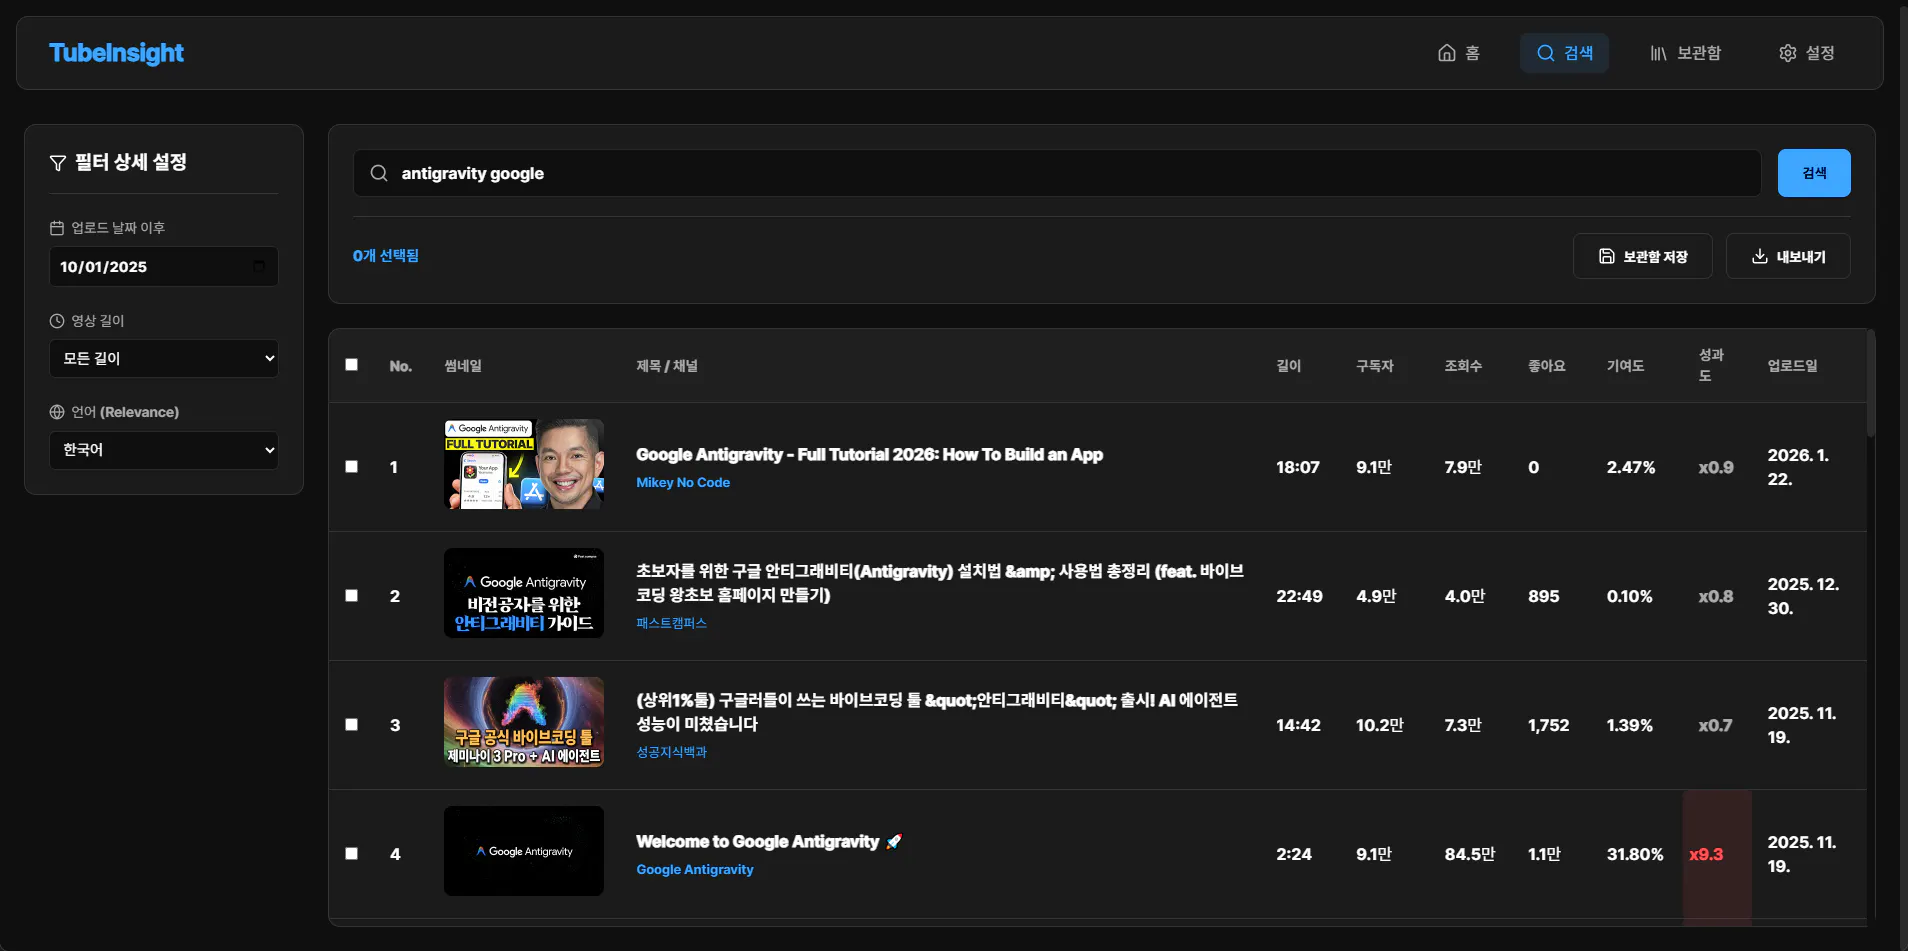Expand the 모든 길이 video length dropdown

click(x=164, y=358)
